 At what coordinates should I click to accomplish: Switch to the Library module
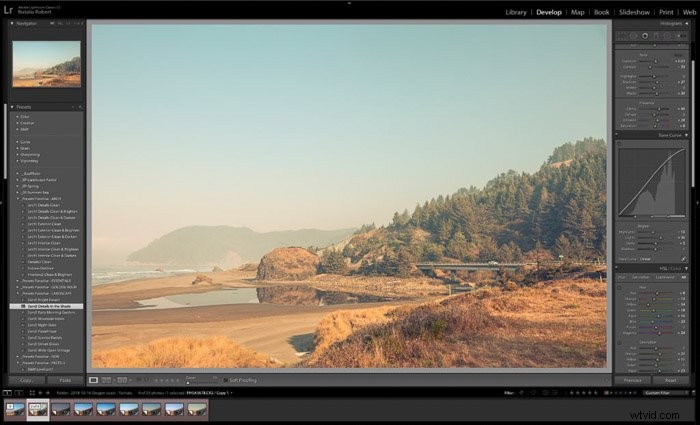tap(516, 12)
